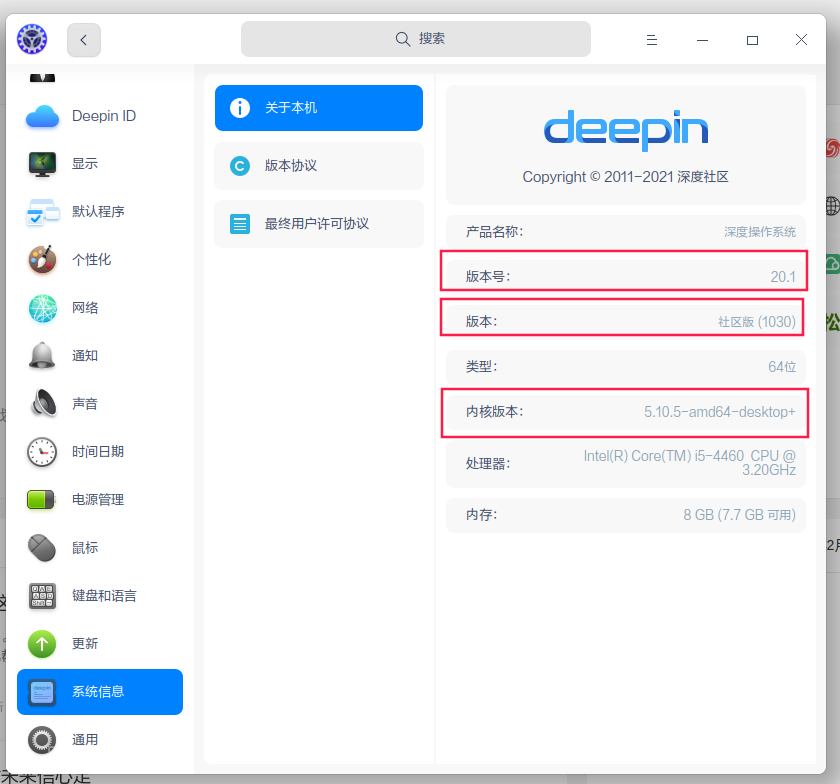Viewport: 840px width, 784px height.
Task: Maximize the Control Center window
Action: point(752,40)
